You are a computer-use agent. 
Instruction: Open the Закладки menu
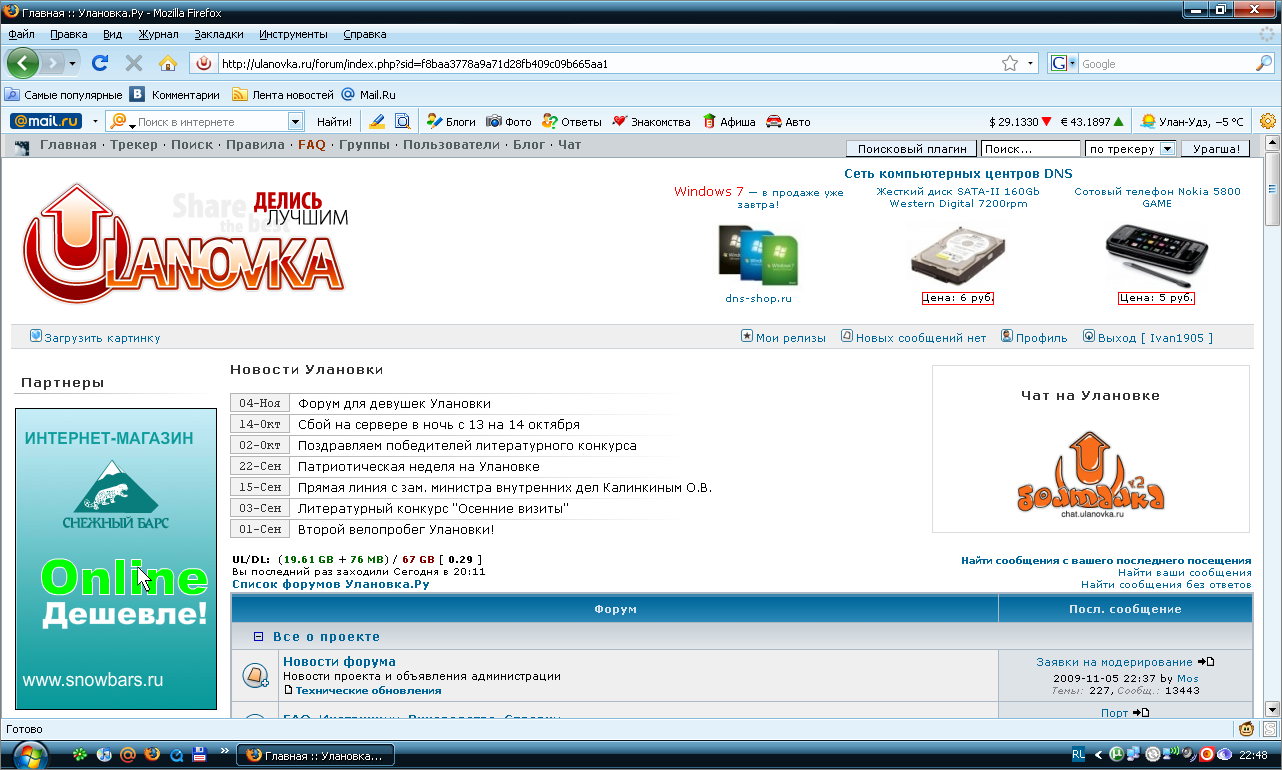[x=219, y=34]
